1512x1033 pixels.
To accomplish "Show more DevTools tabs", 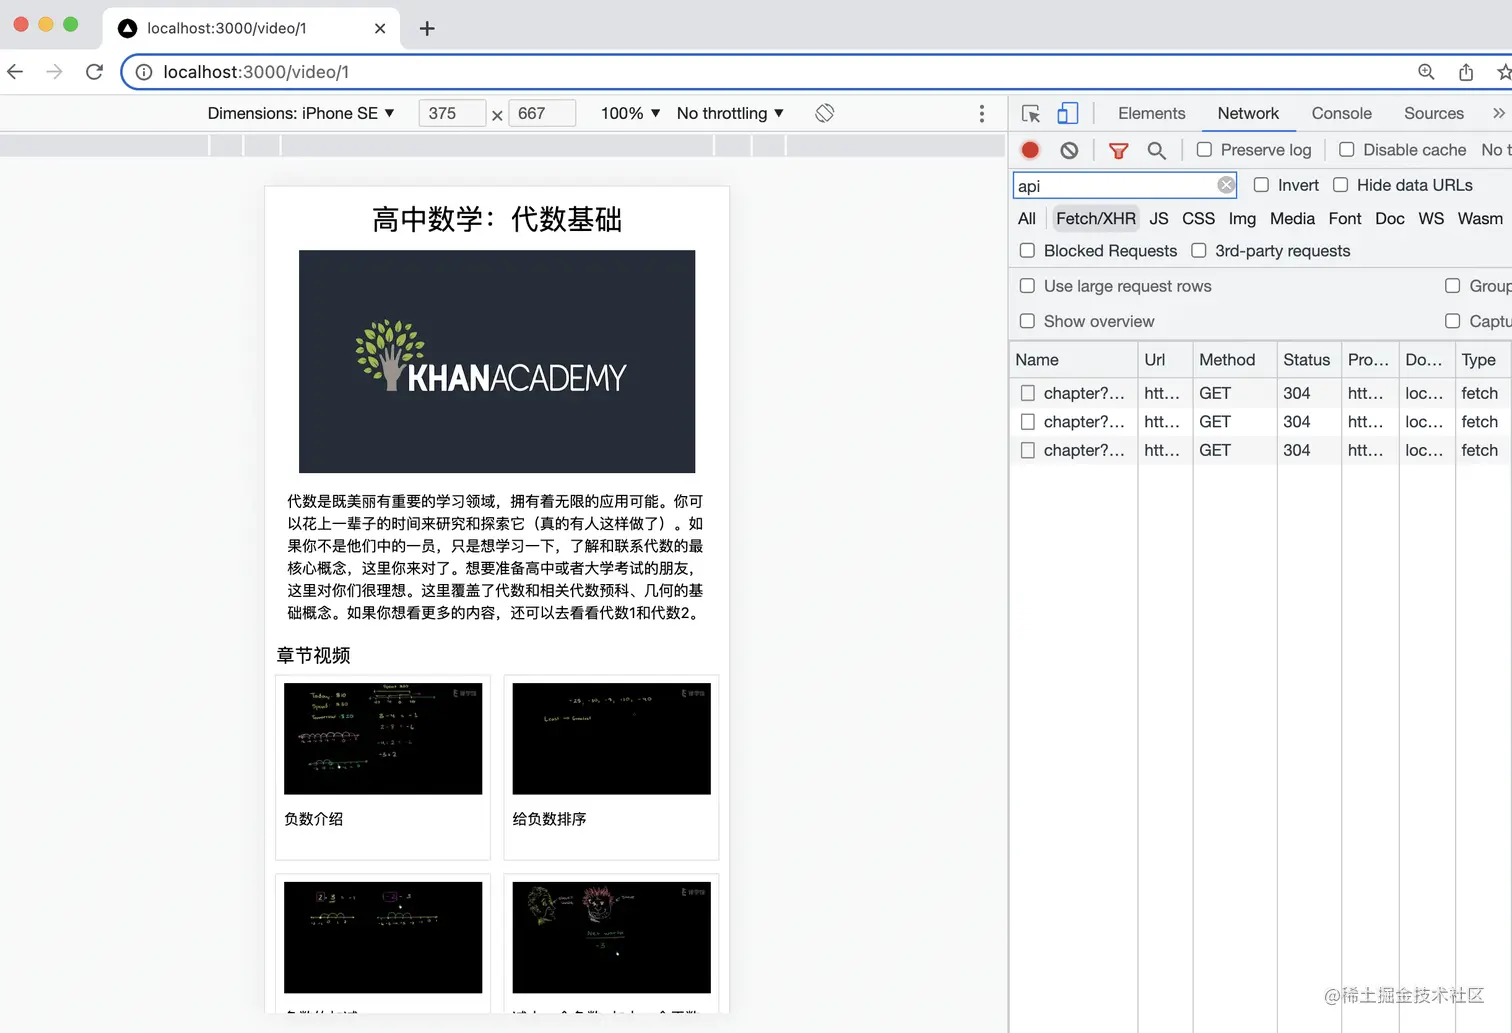I will click(1498, 113).
